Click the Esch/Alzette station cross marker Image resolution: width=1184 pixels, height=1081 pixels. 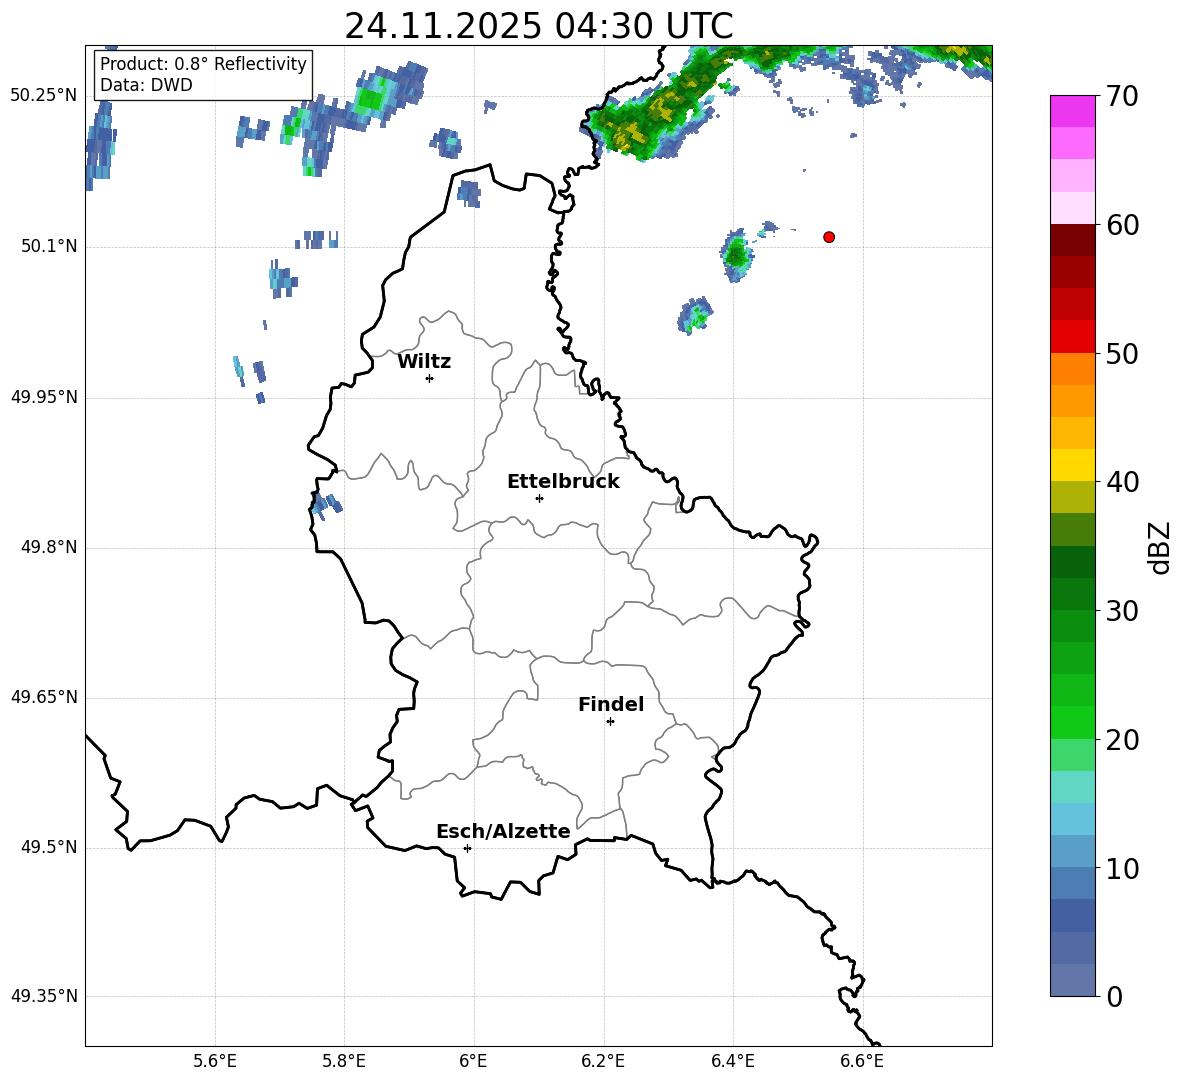pos(467,848)
